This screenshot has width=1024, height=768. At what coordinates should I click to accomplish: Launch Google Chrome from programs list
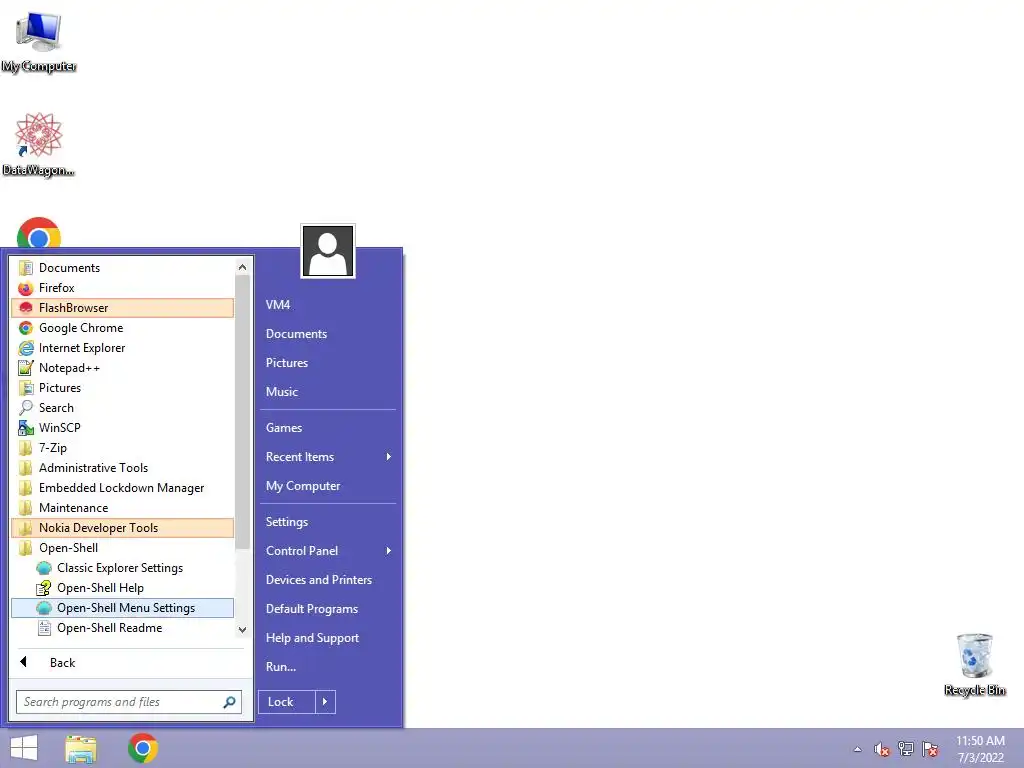[x=122, y=328]
